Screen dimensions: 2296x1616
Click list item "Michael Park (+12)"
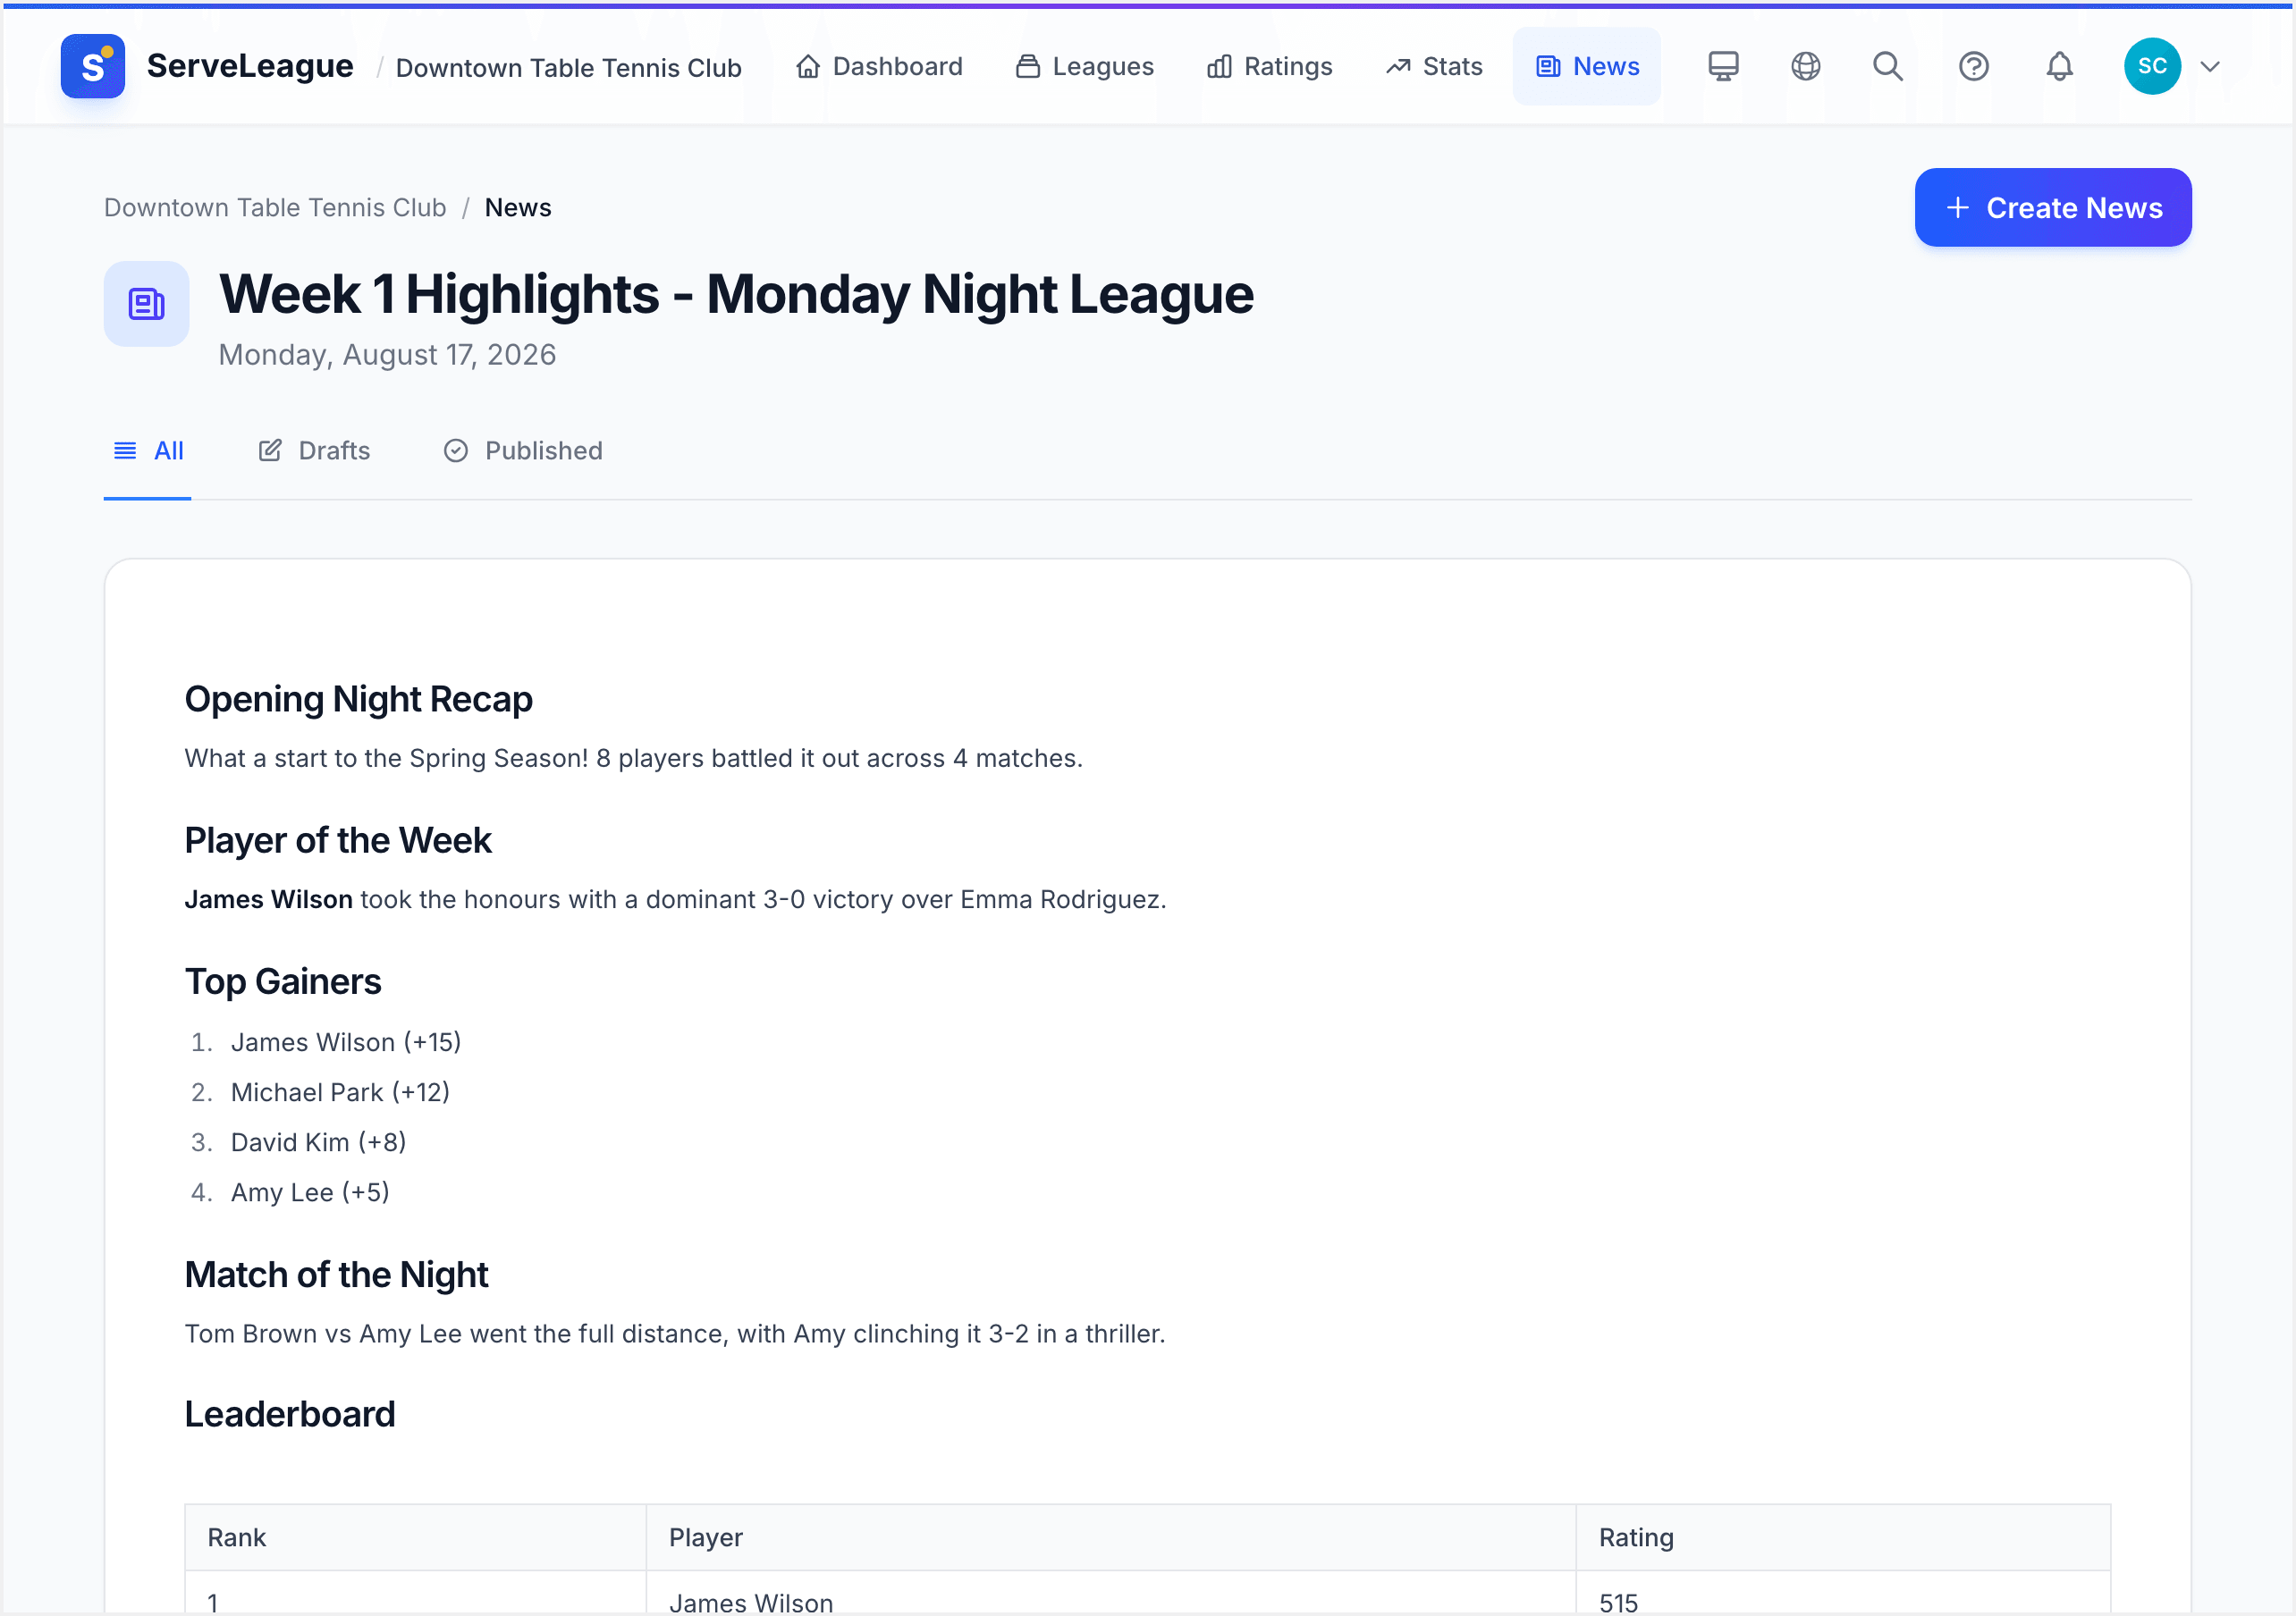340,1092
